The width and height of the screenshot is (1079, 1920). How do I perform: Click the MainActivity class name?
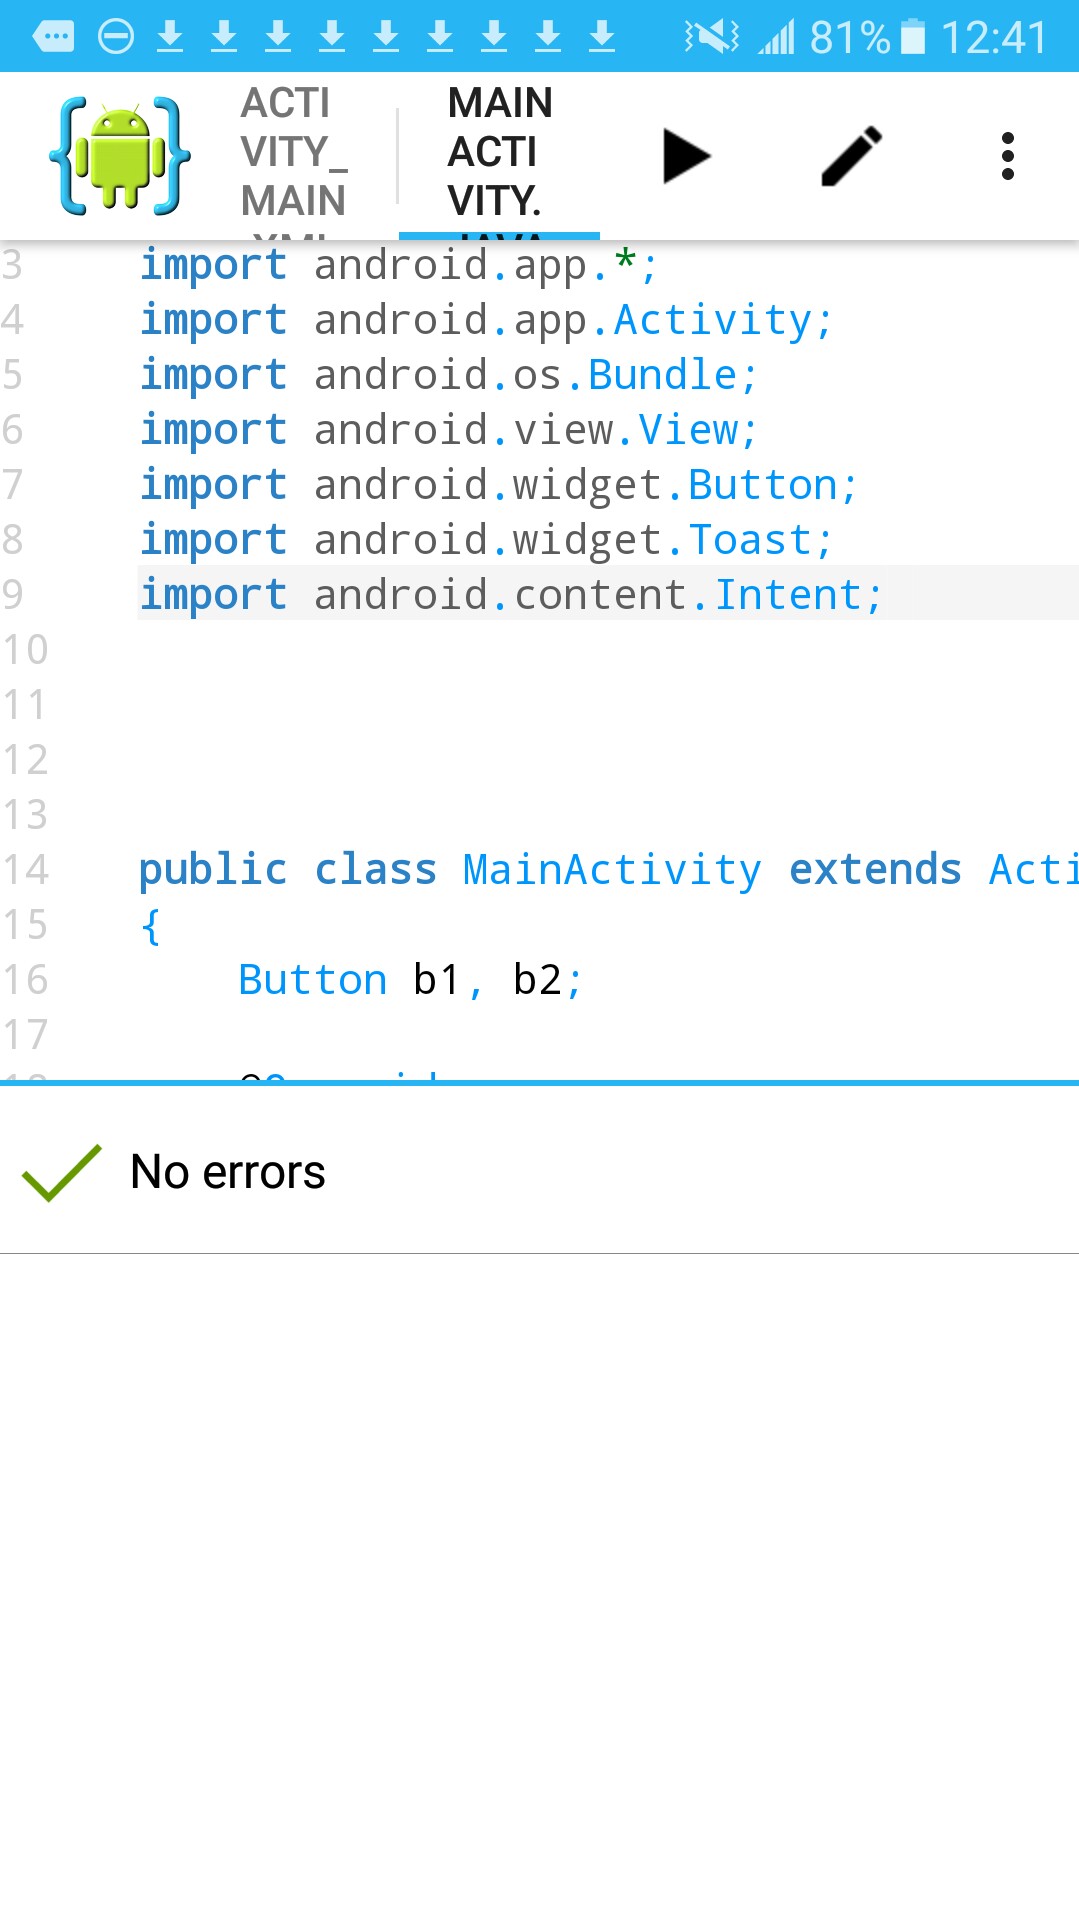[612, 870]
